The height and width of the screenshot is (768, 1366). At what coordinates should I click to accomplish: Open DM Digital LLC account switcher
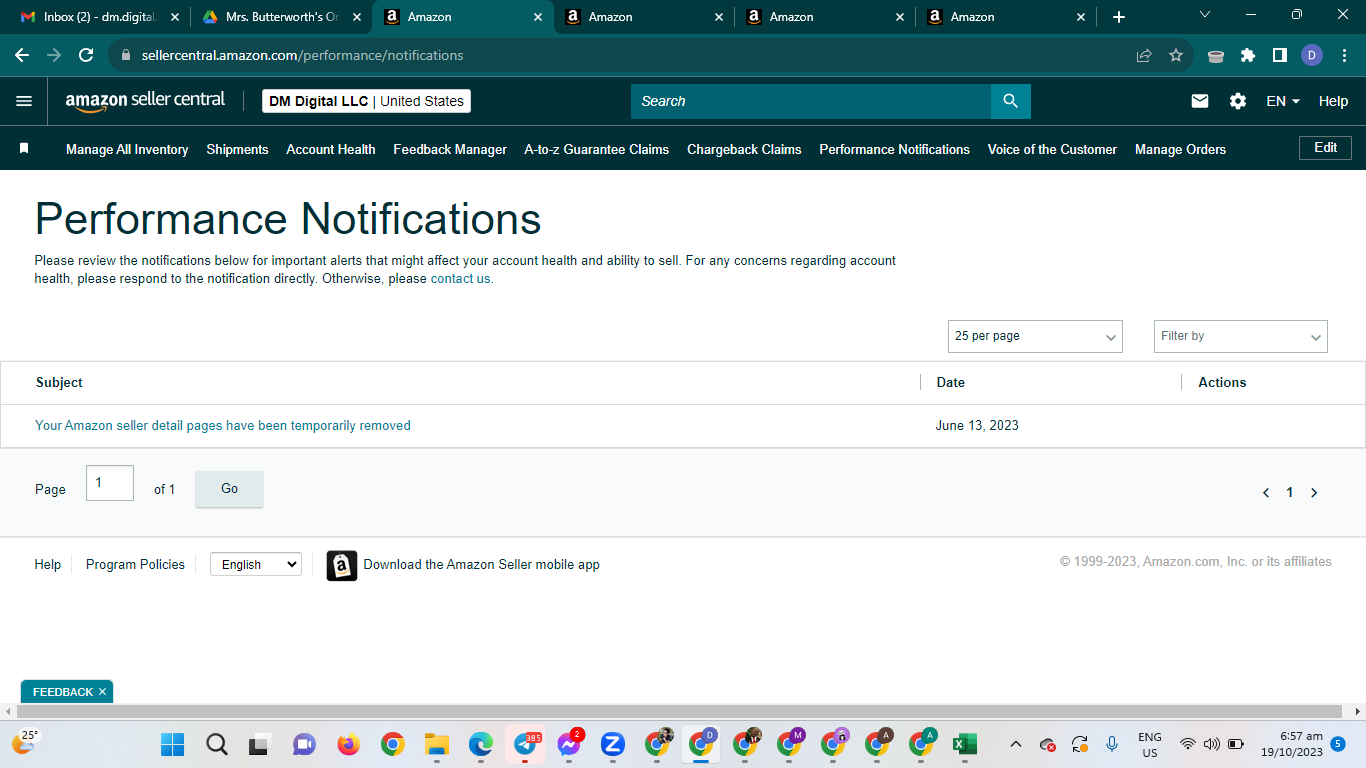tap(366, 101)
